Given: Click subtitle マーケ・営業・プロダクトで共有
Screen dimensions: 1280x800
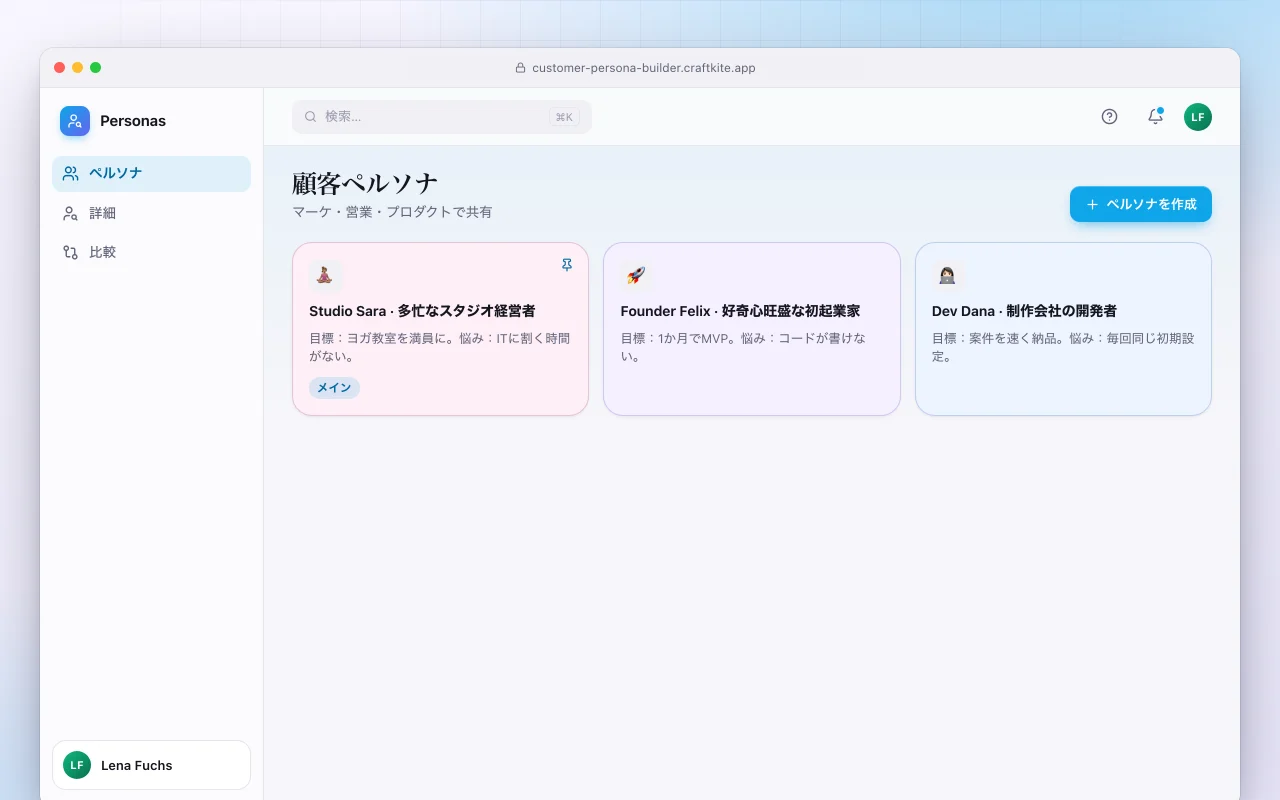Looking at the screenshot, I should point(392,212).
